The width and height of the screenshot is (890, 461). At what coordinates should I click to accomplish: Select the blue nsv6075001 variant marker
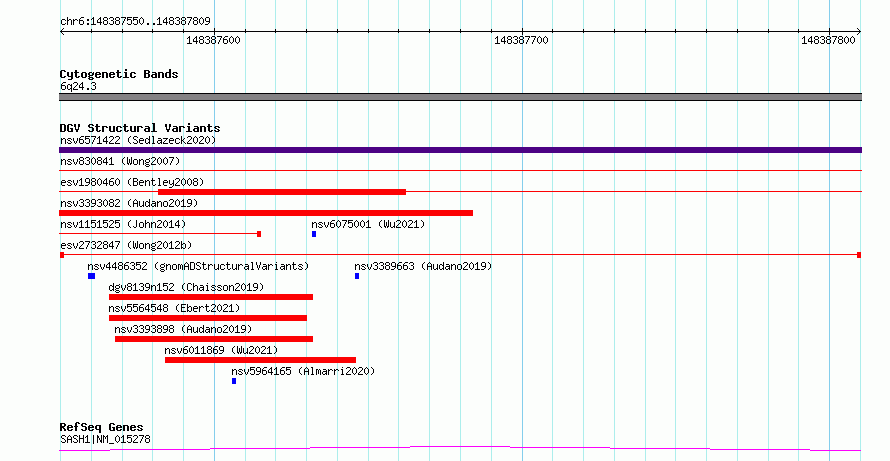tap(314, 234)
